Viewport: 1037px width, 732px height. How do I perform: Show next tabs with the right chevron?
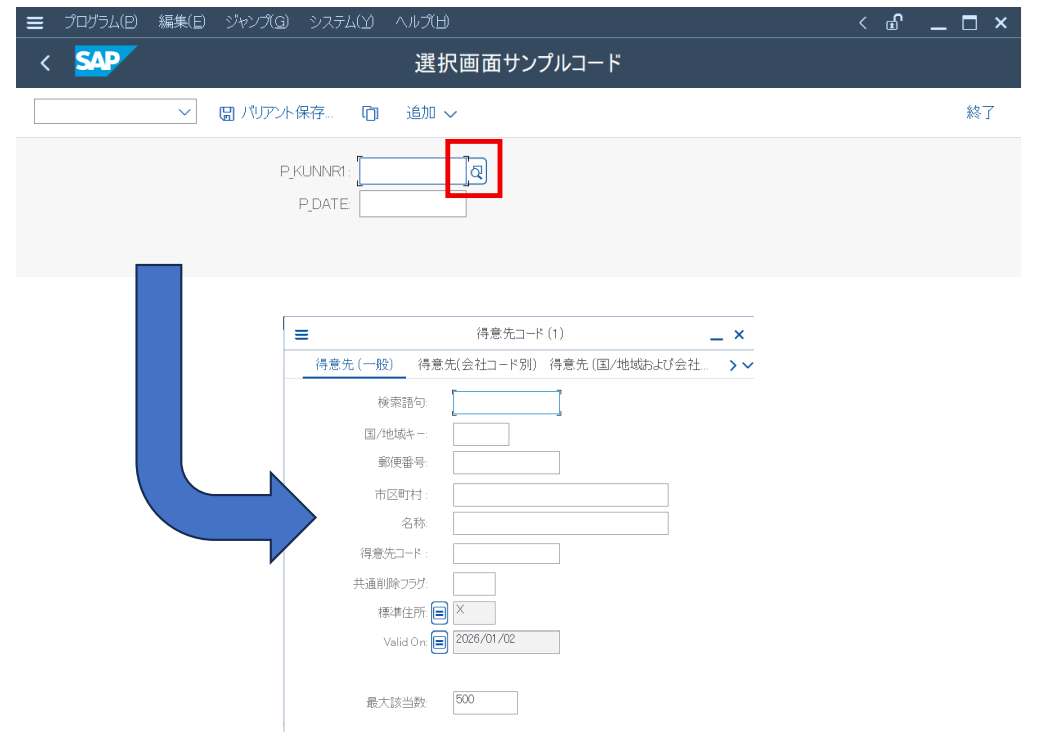click(x=732, y=365)
